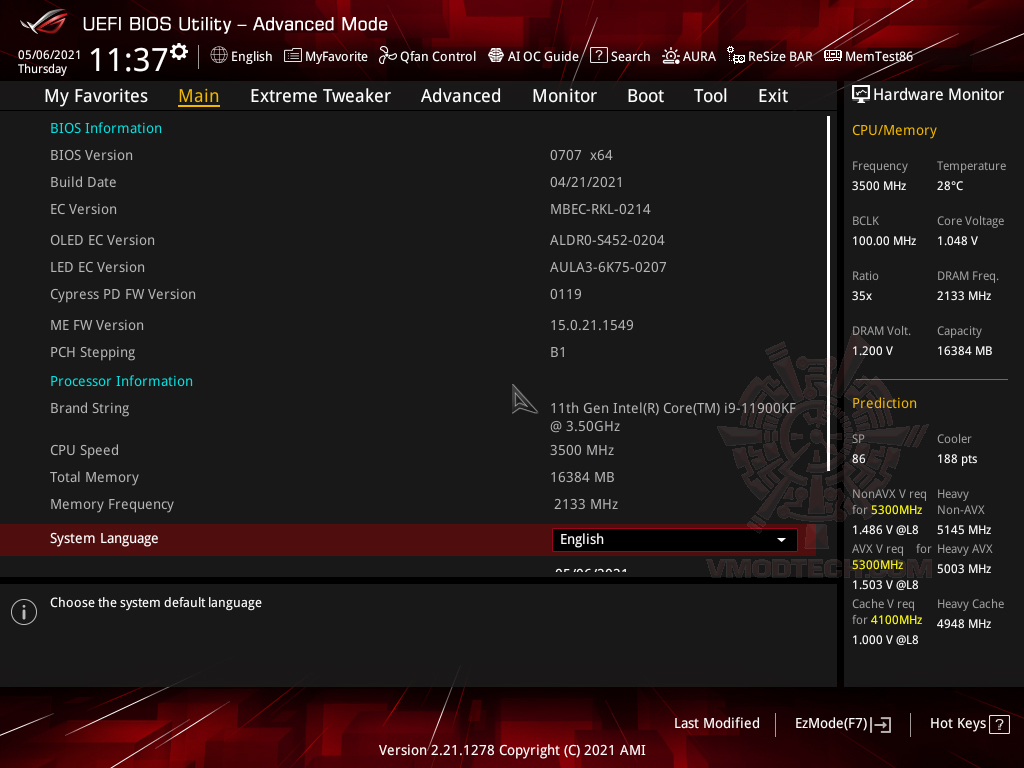Click the 04/21/2021 build date value
1024x768 pixels.
pos(586,182)
